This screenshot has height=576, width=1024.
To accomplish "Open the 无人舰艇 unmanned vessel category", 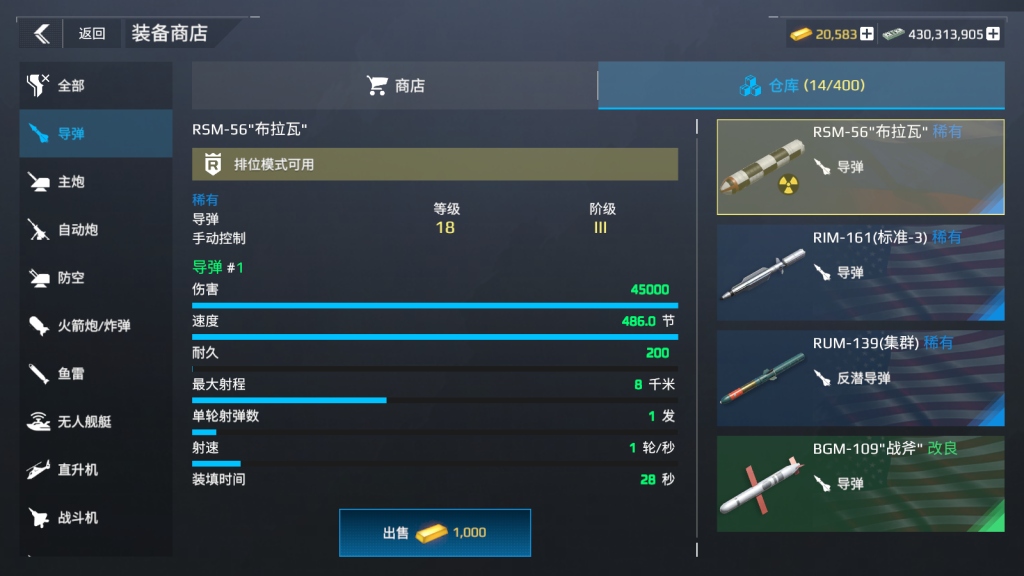I will (x=96, y=421).
